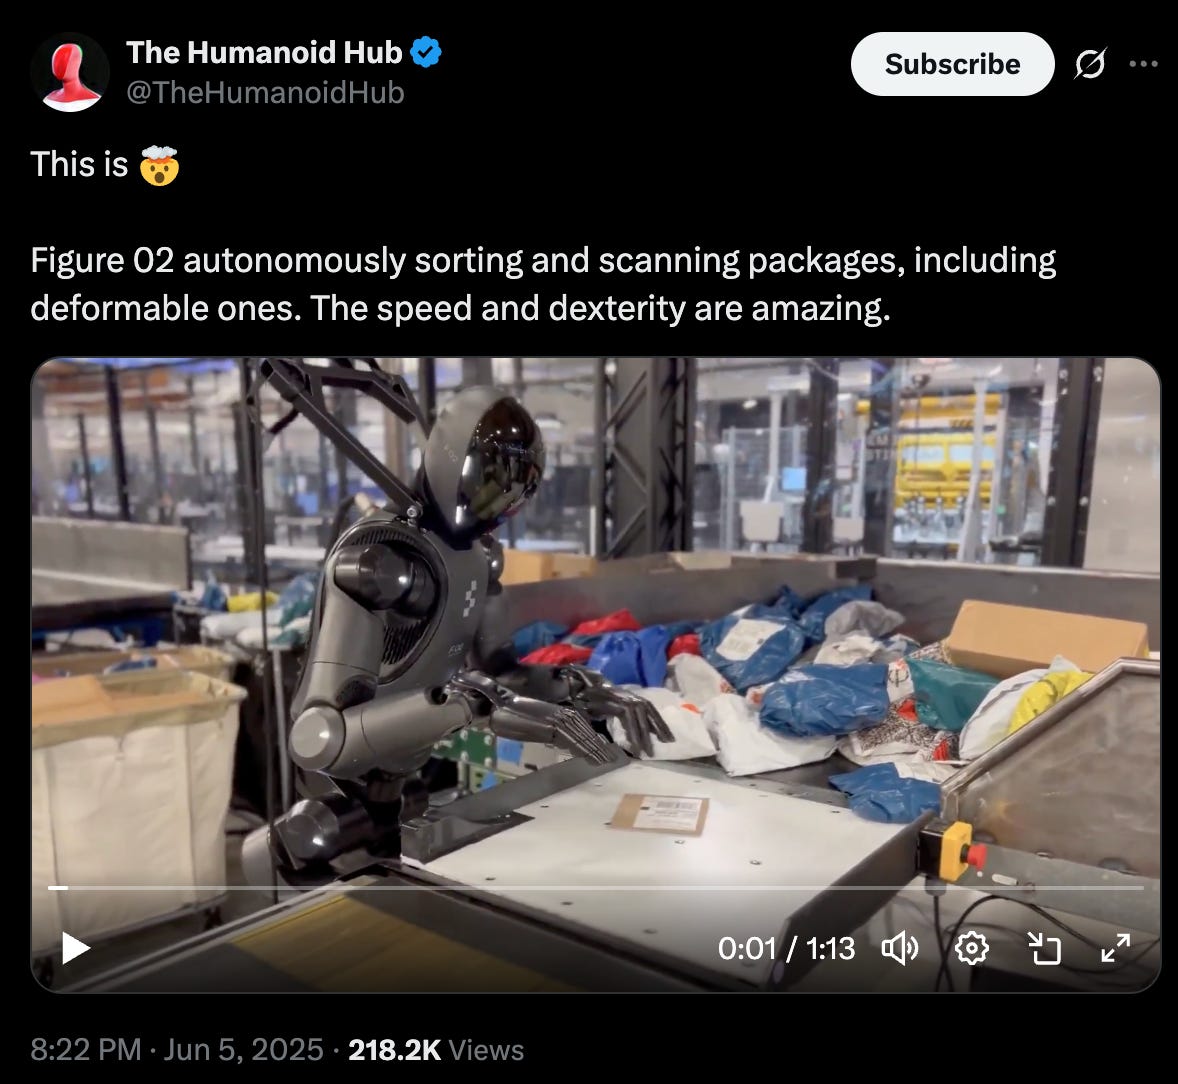
Task: Open the three-dots more options menu
Action: pyautogui.click(x=1143, y=64)
